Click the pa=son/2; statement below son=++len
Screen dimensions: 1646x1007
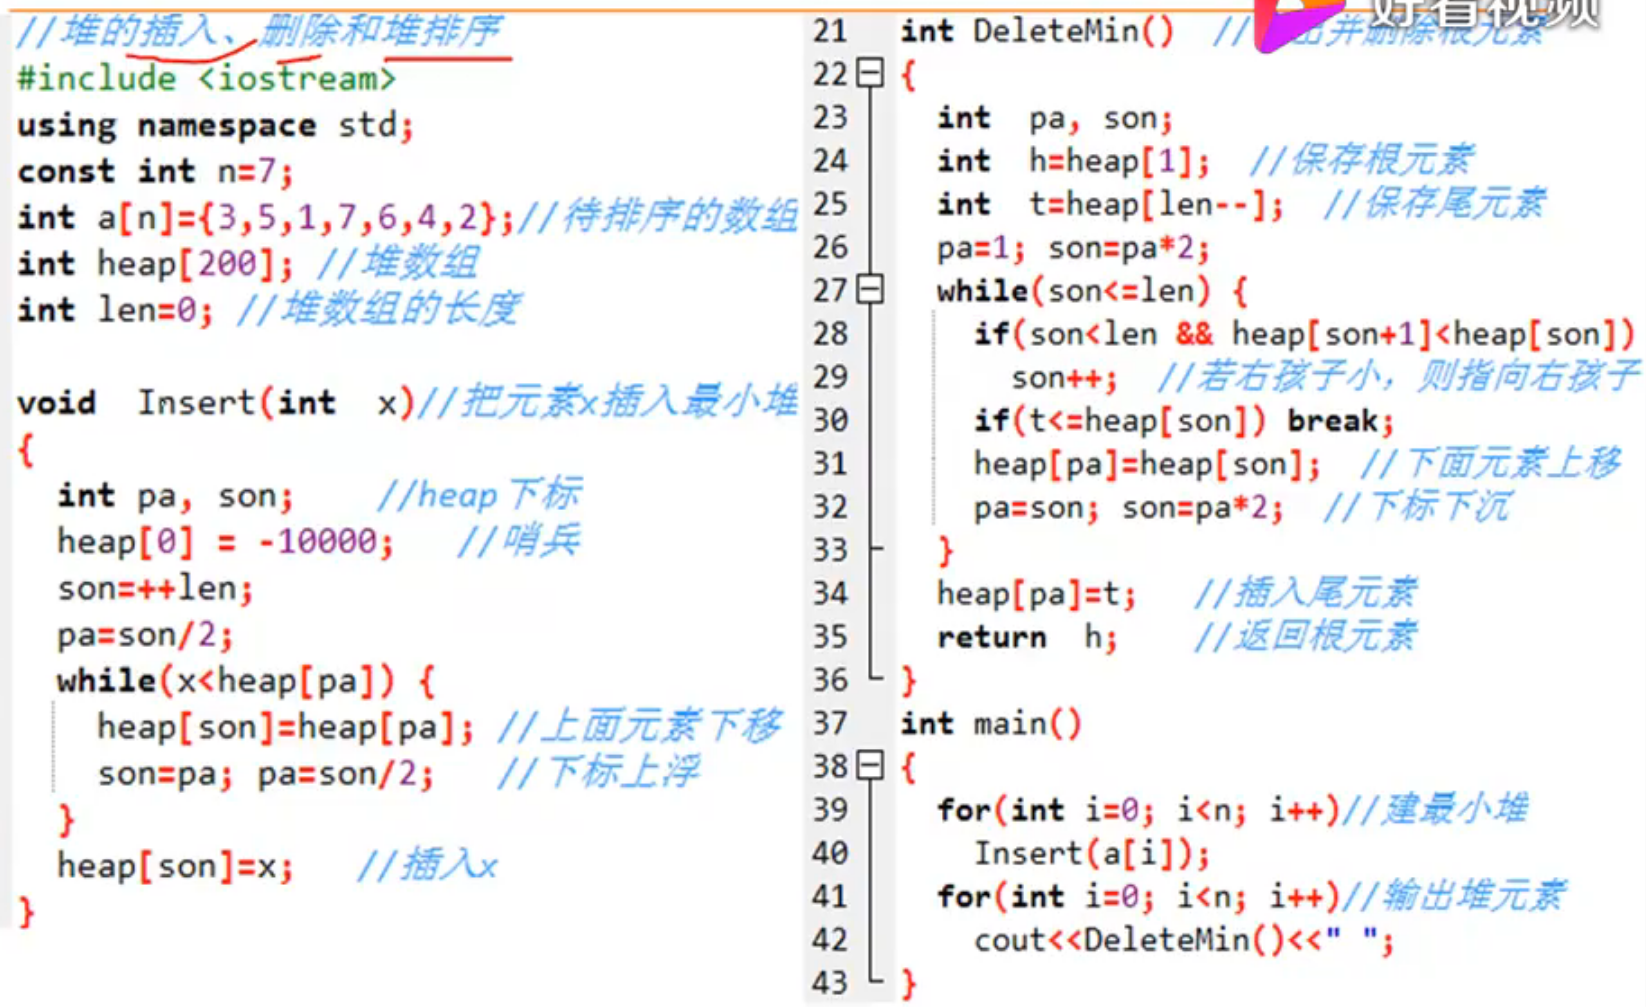(145, 634)
